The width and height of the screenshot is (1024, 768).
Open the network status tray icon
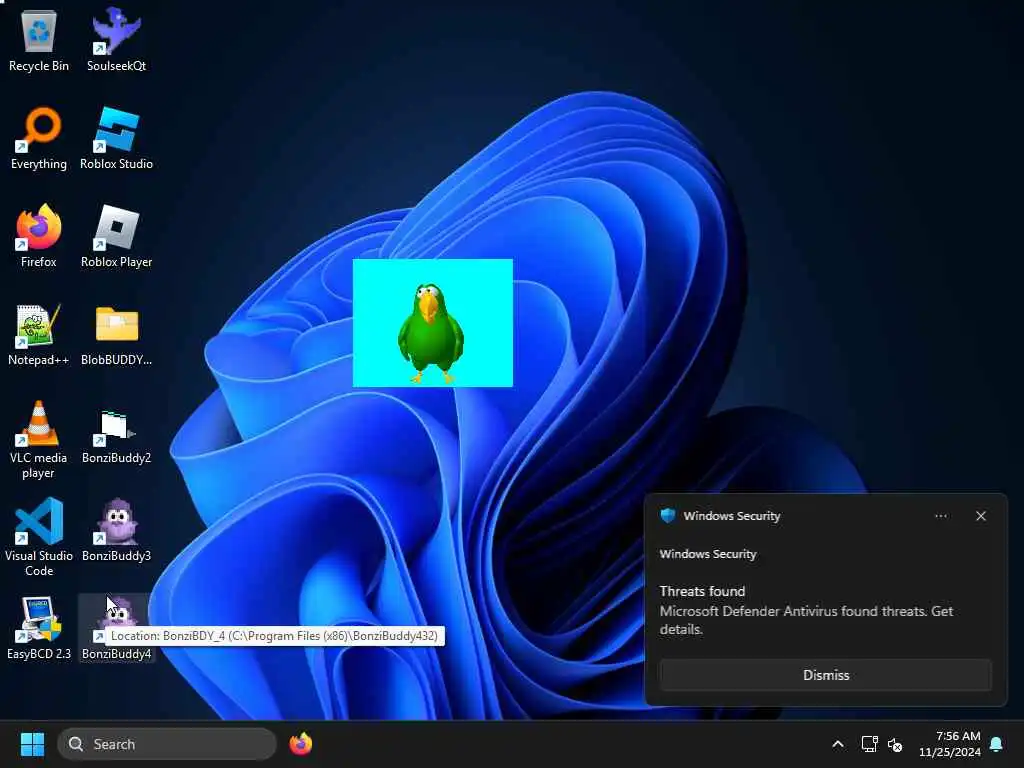pos(869,744)
